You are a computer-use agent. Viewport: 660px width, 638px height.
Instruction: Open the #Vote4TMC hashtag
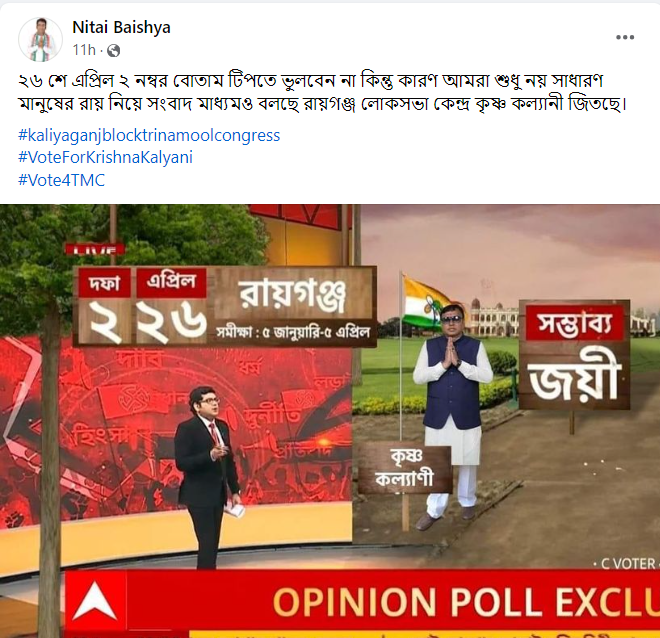[x=61, y=180]
